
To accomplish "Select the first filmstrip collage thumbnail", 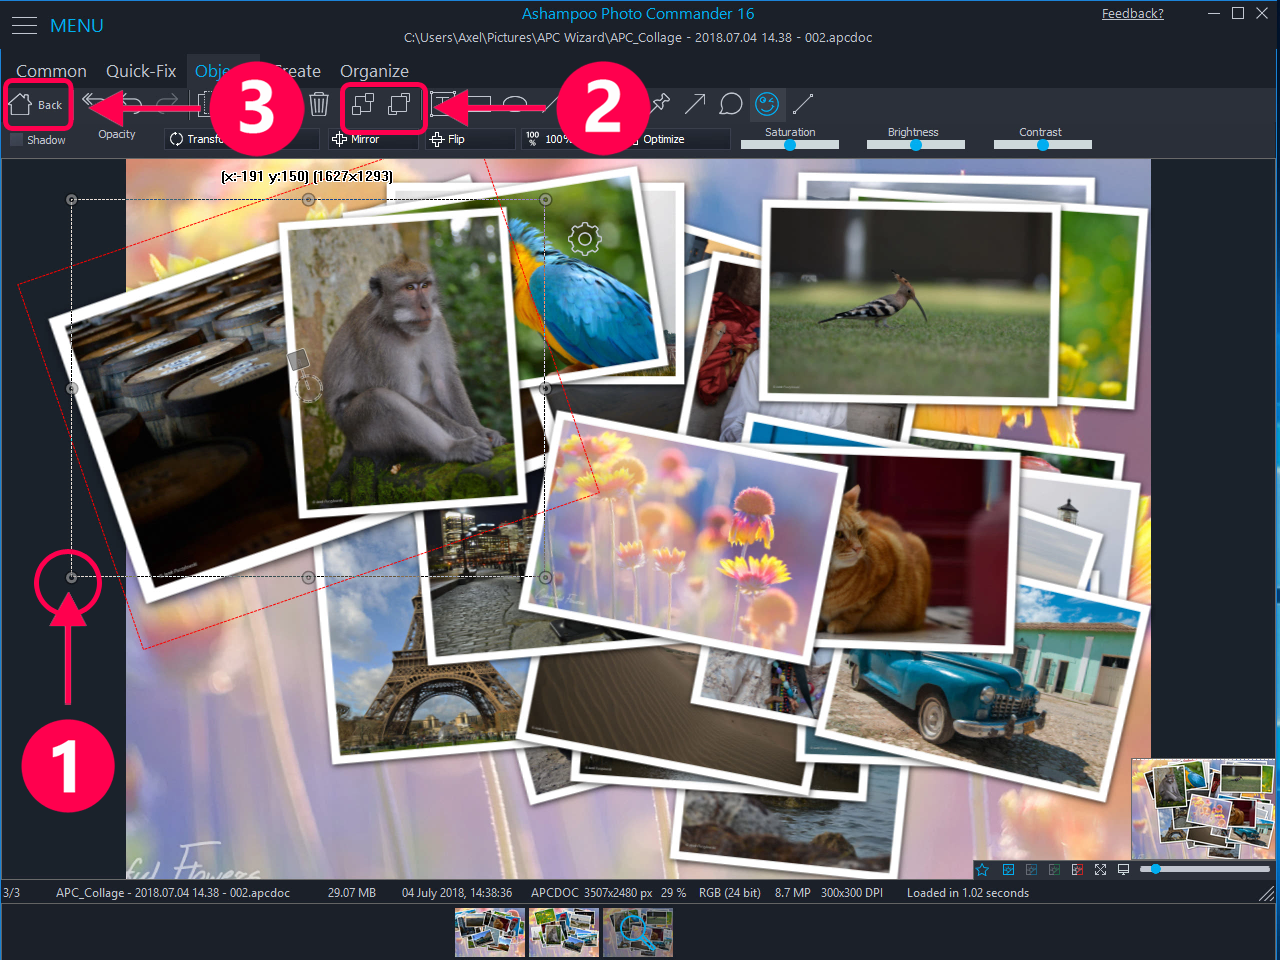I will tap(490, 932).
